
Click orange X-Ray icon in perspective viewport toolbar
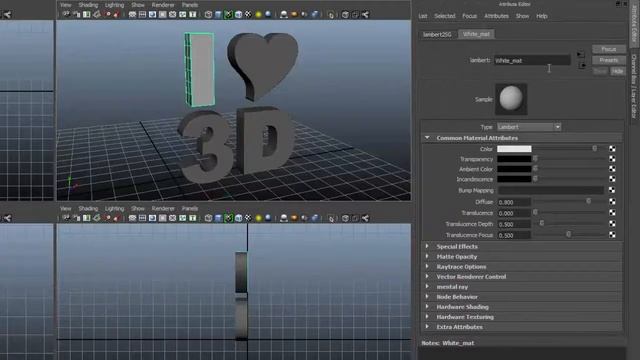point(294,15)
